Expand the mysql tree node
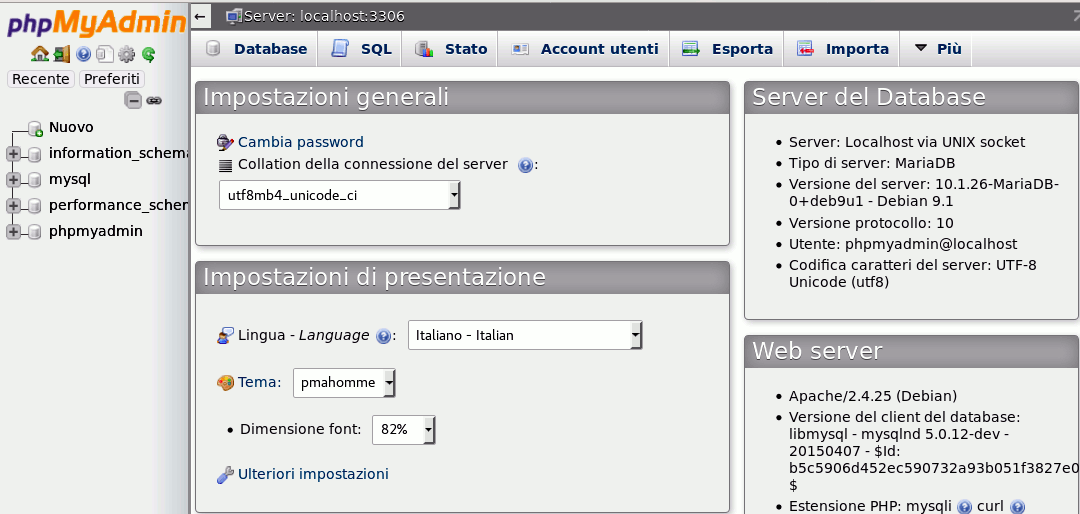This screenshot has width=1080, height=514. (x=13, y=180)
